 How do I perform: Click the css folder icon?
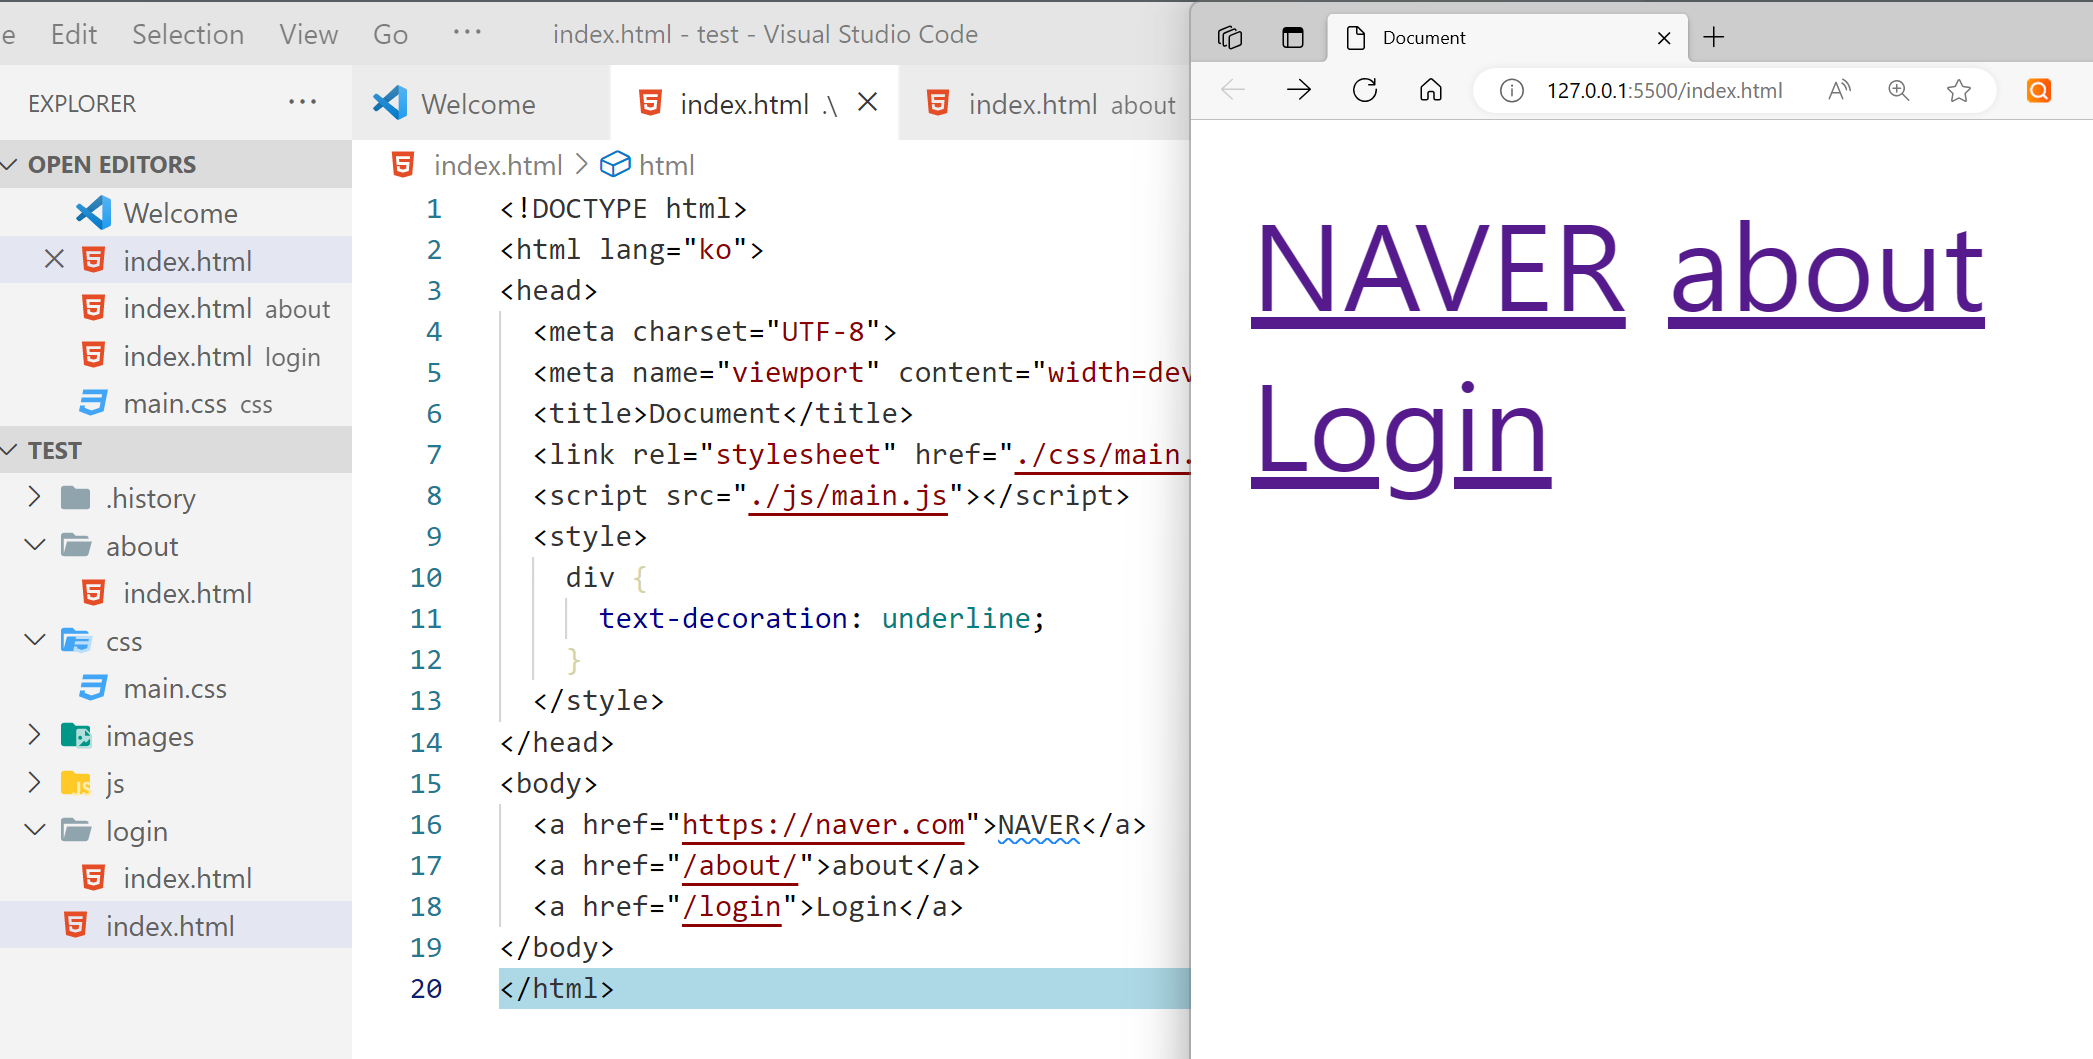pyautogui.click(x=76, y=640)
